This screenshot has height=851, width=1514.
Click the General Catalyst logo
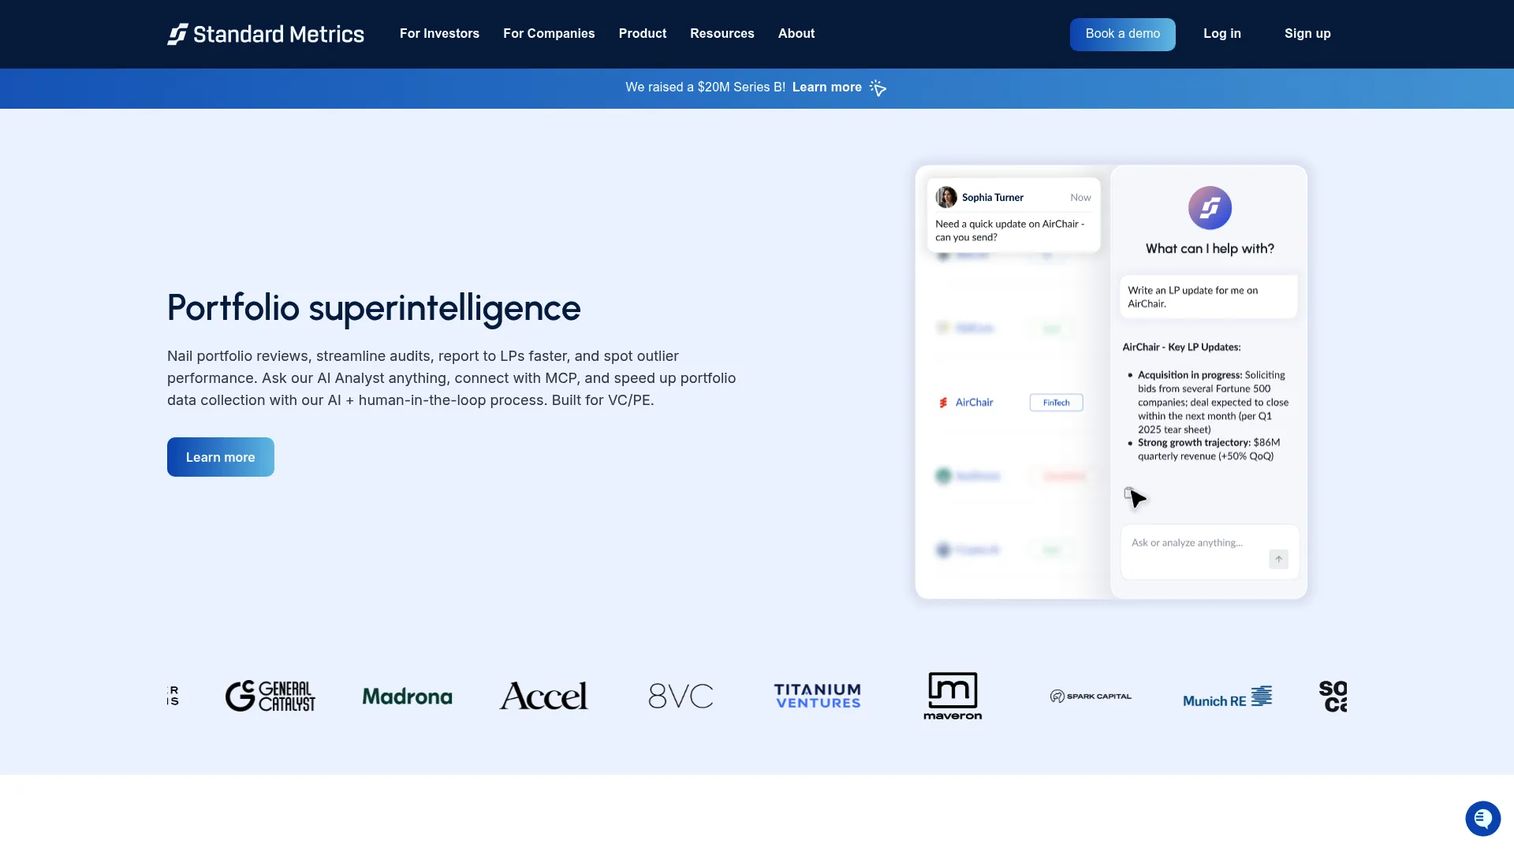270,696
